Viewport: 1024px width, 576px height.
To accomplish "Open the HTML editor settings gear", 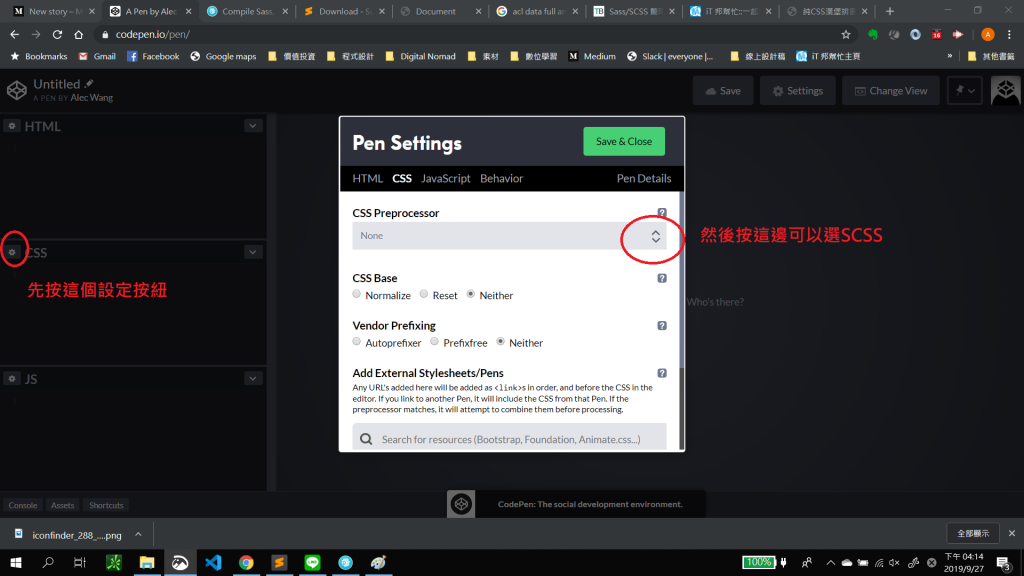I will (12, 126).
